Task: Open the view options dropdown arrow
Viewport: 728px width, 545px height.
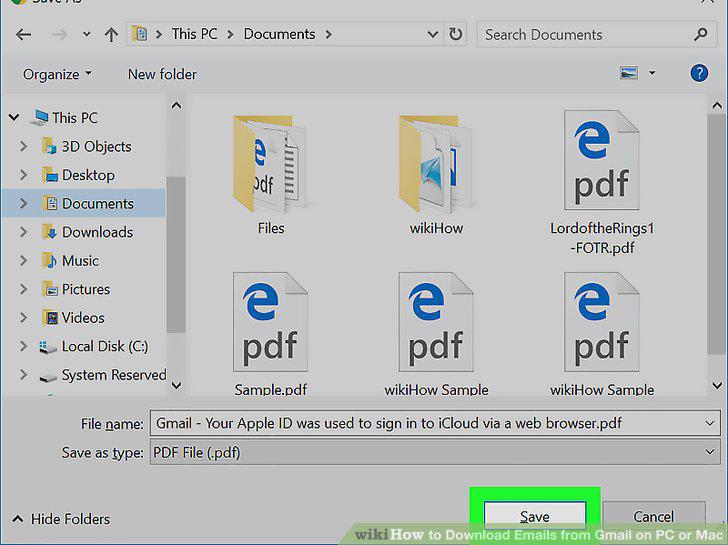Action: pyautogui.click(x=652, y=73)
